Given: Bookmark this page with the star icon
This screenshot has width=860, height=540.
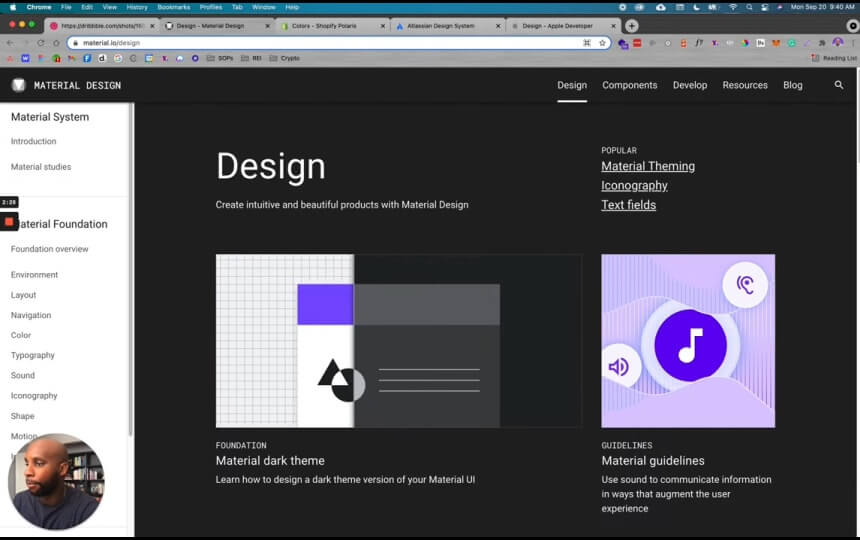Looking at the screenshot, I should [x=602, y=43].
